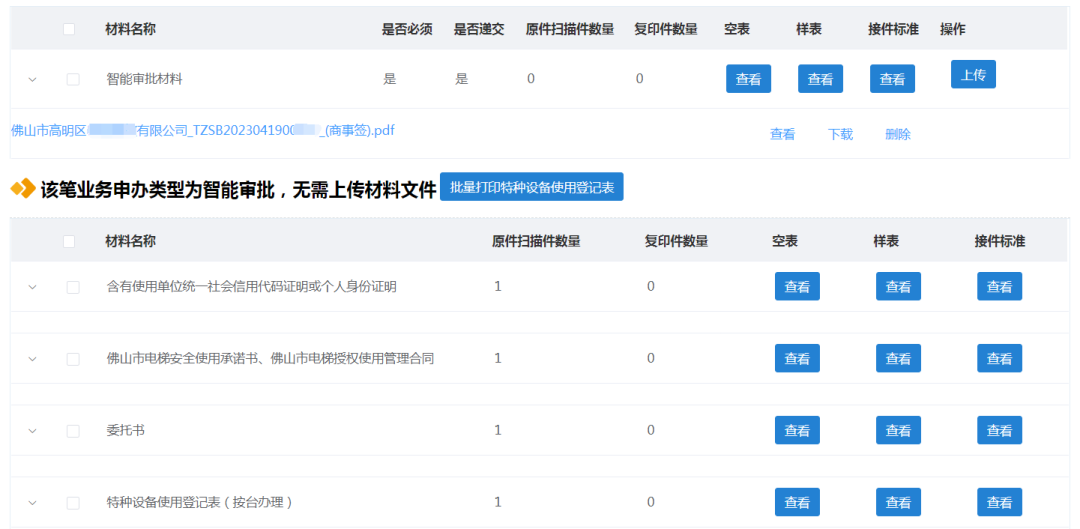Expand the 智能审批材料 row chevron
The height and width of the screenshot is (529, 1080).
pos(32,79)
